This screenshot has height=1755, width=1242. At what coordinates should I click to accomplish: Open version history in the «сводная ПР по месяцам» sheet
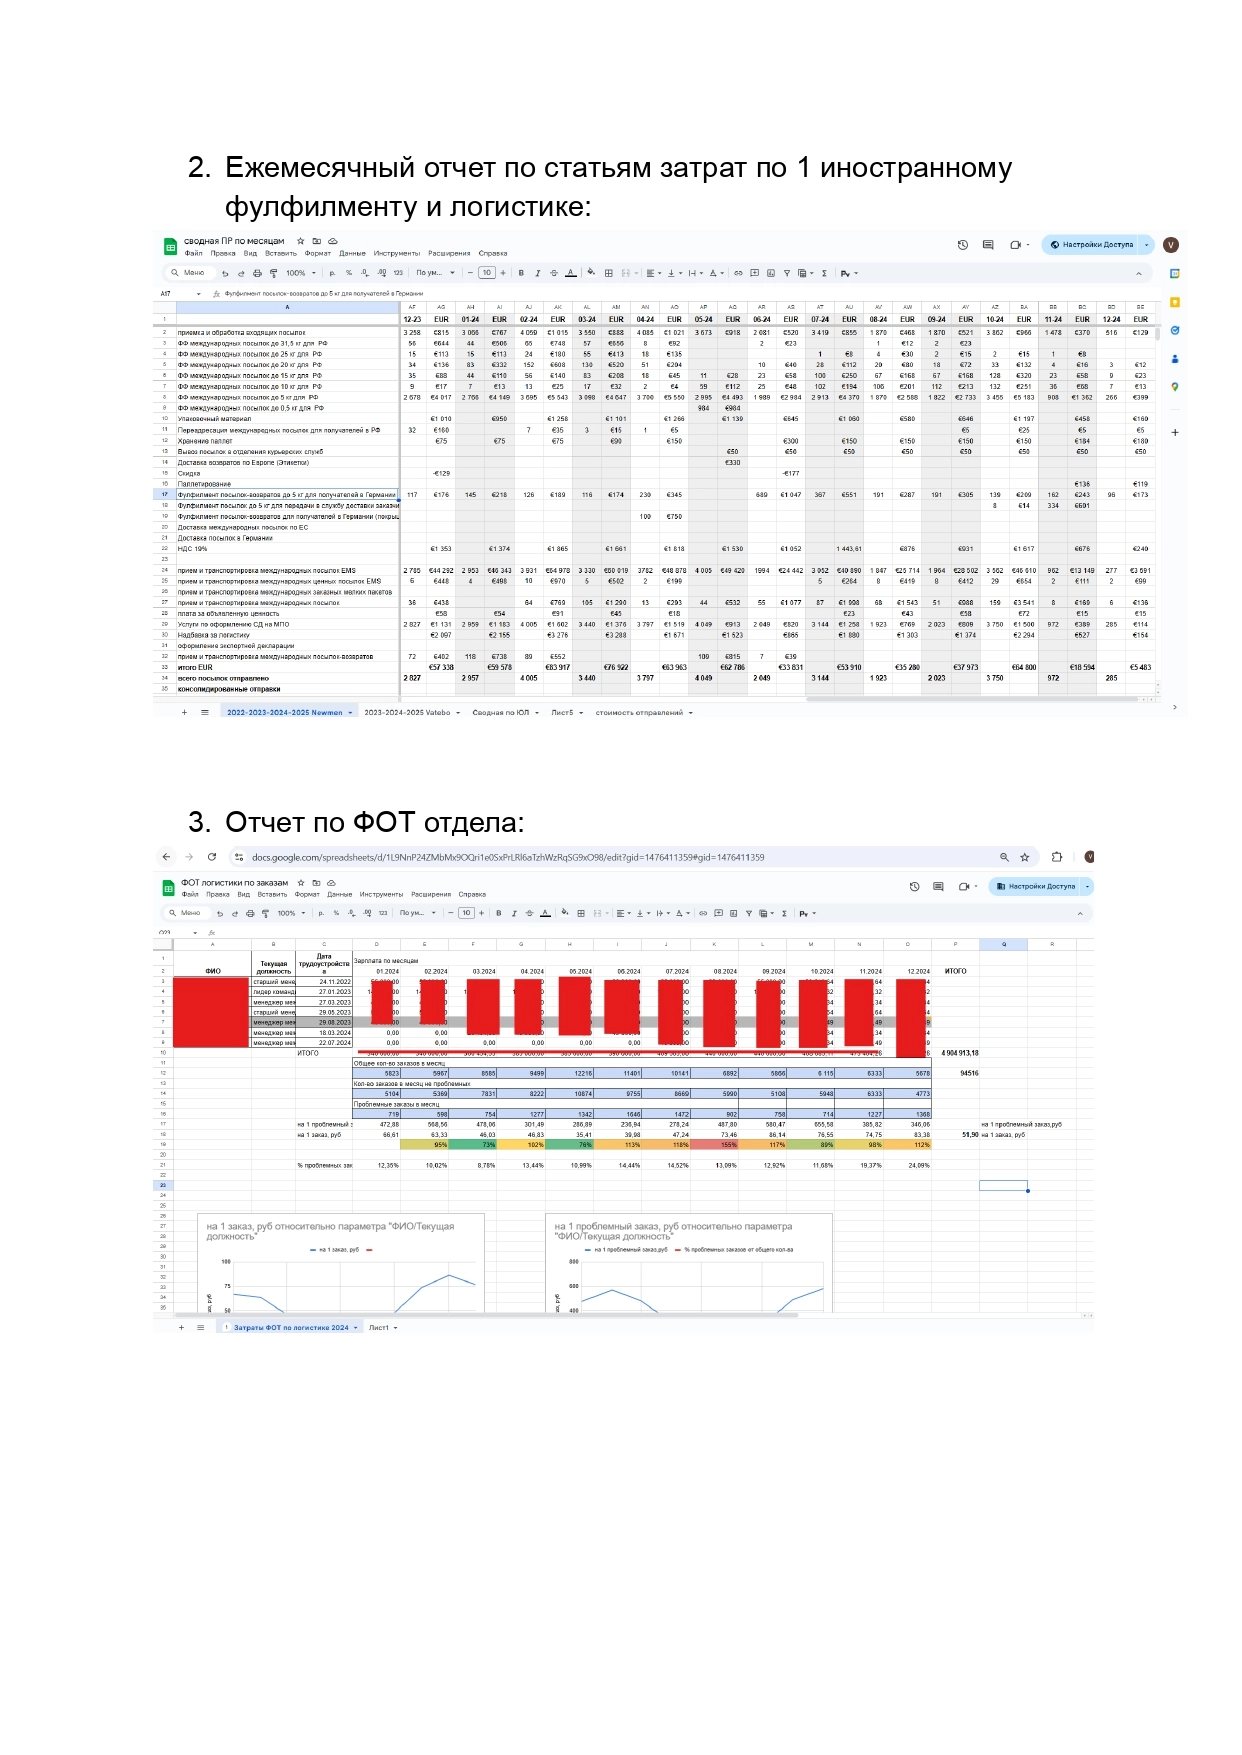tap(962, 244)
